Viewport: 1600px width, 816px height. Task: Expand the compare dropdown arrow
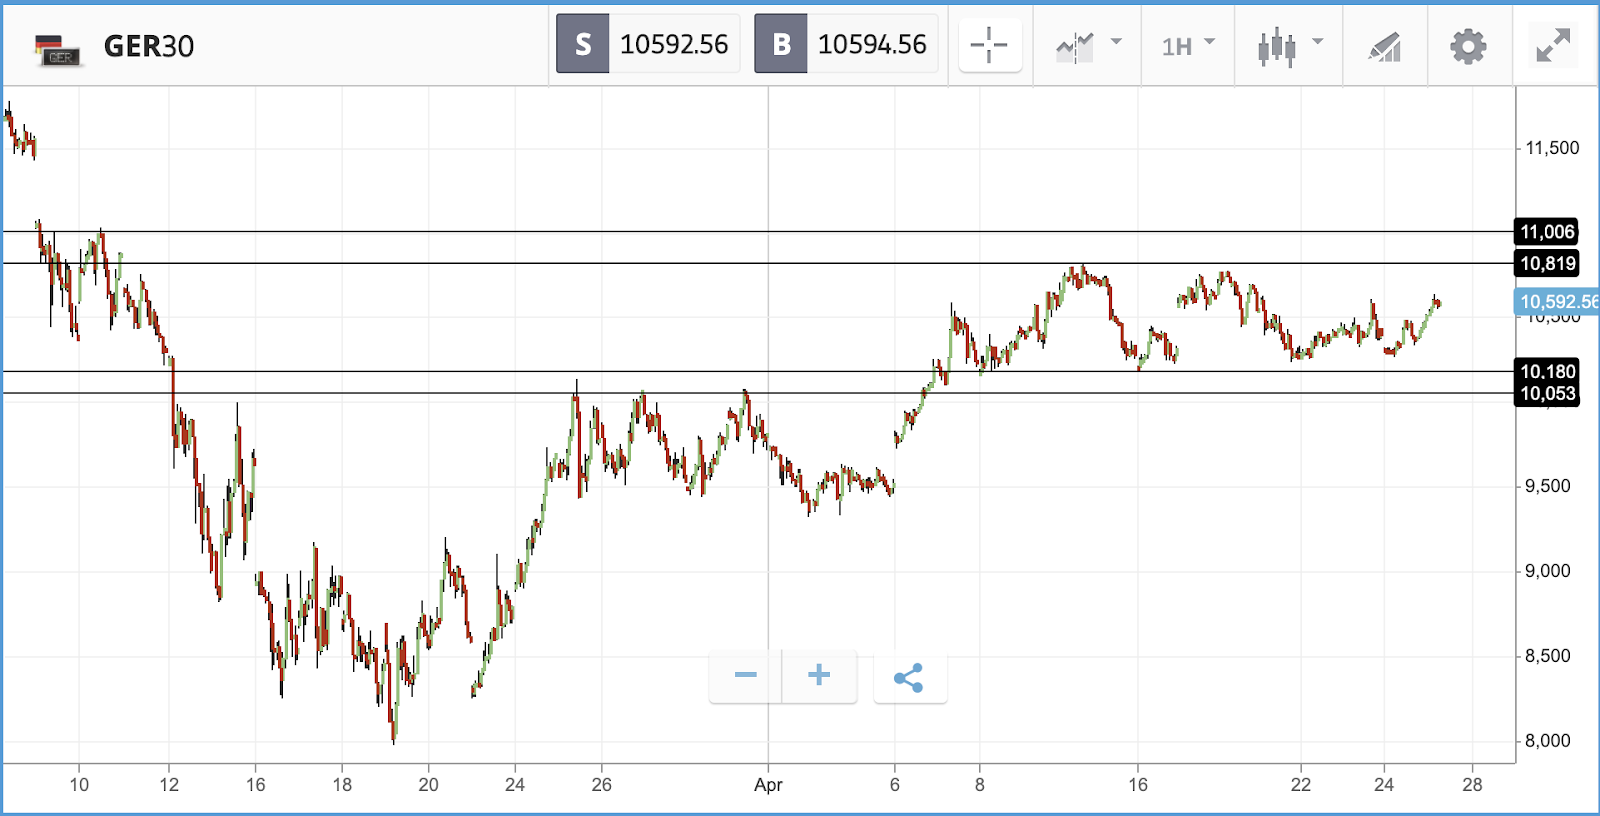click(x=1116, y=42)
